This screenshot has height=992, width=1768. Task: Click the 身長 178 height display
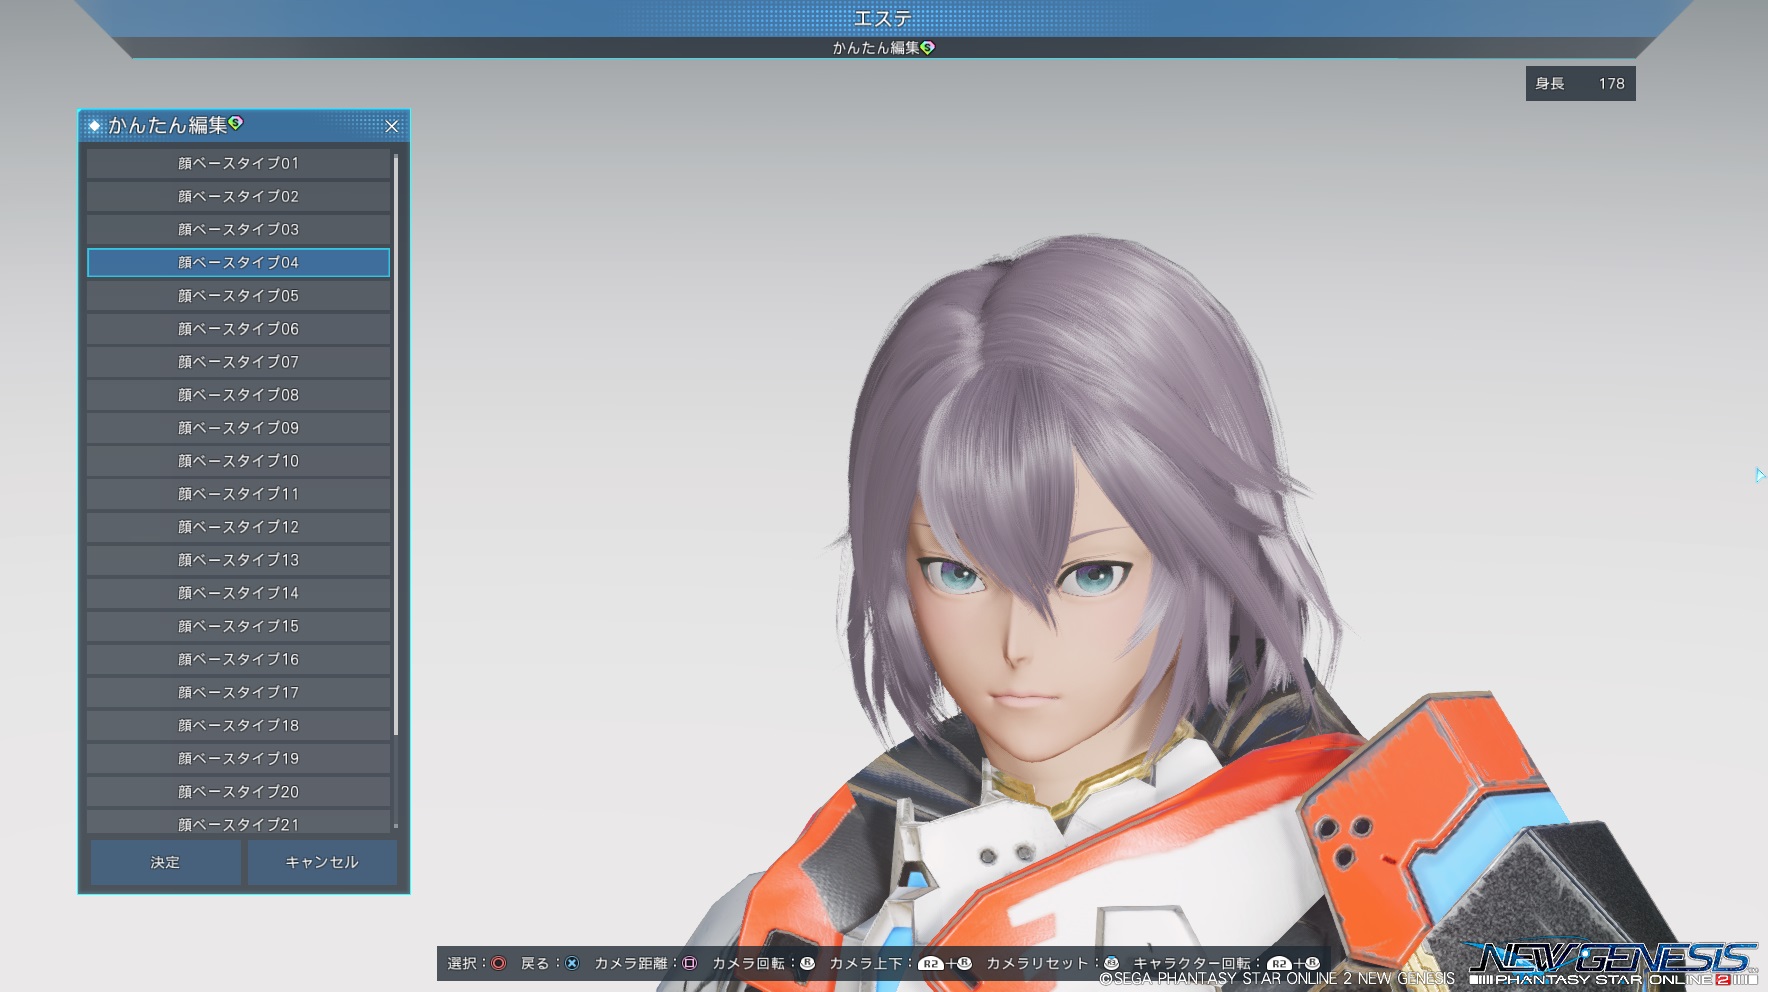pyautogui.click(x=1580, y=84)
